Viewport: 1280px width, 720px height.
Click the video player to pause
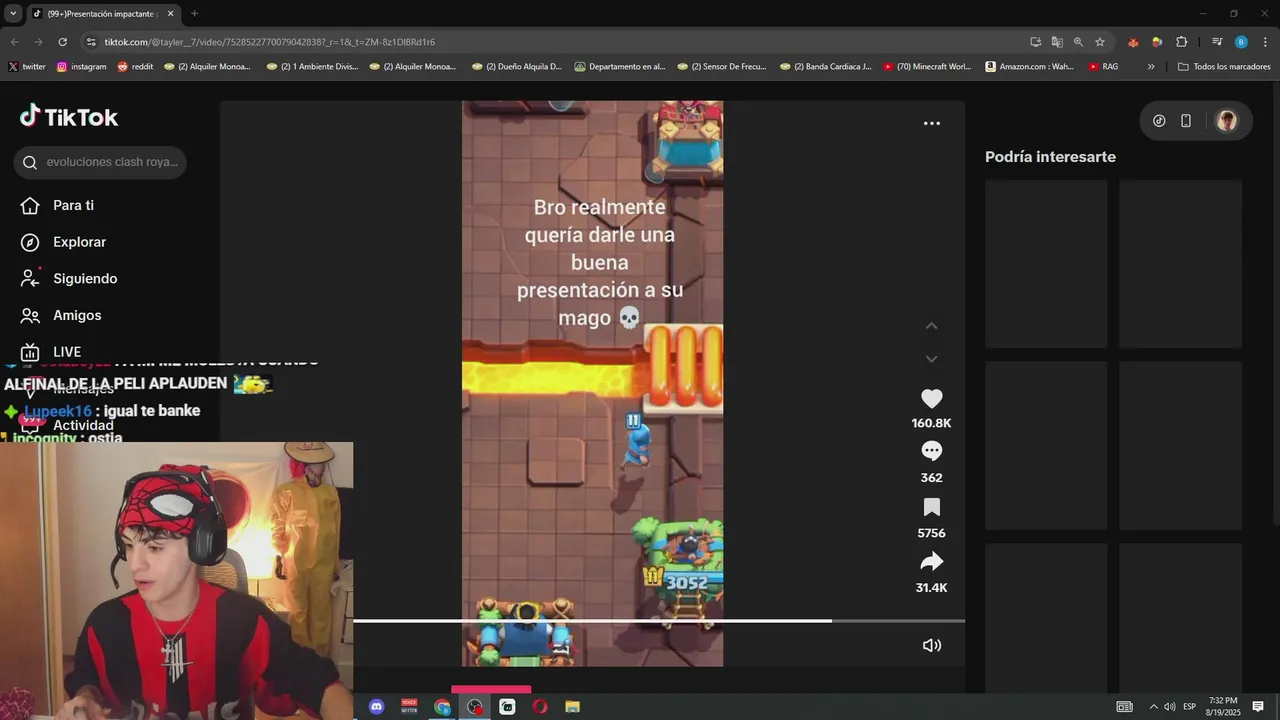pyautogui.click(x=592, y=383)
